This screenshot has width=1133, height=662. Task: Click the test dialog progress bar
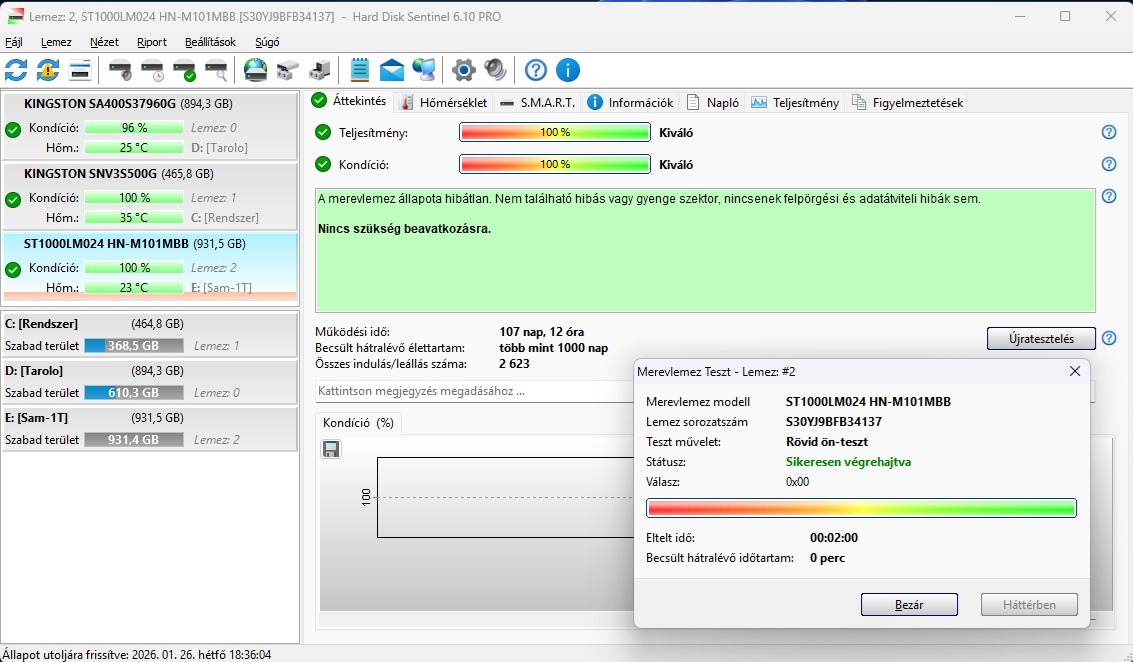pyautogui.click(x=861, y=508)
